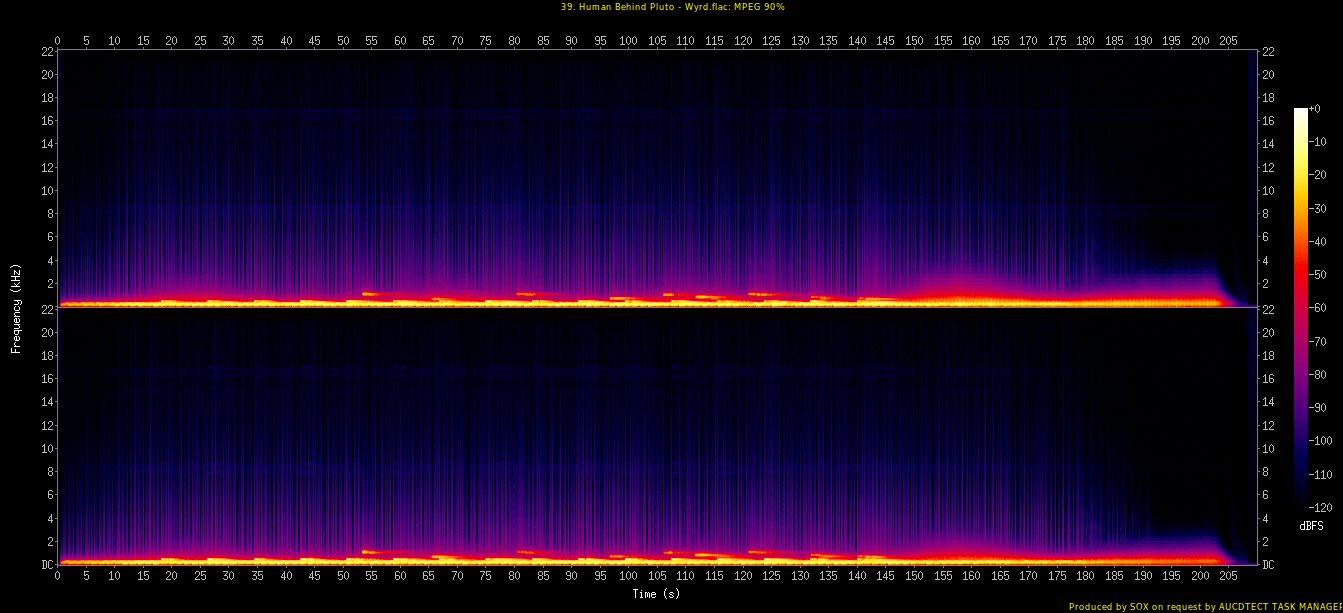Click the 180 second tick on top time axis
This screenshot has width=1343, height=613.
(1085, 41)
